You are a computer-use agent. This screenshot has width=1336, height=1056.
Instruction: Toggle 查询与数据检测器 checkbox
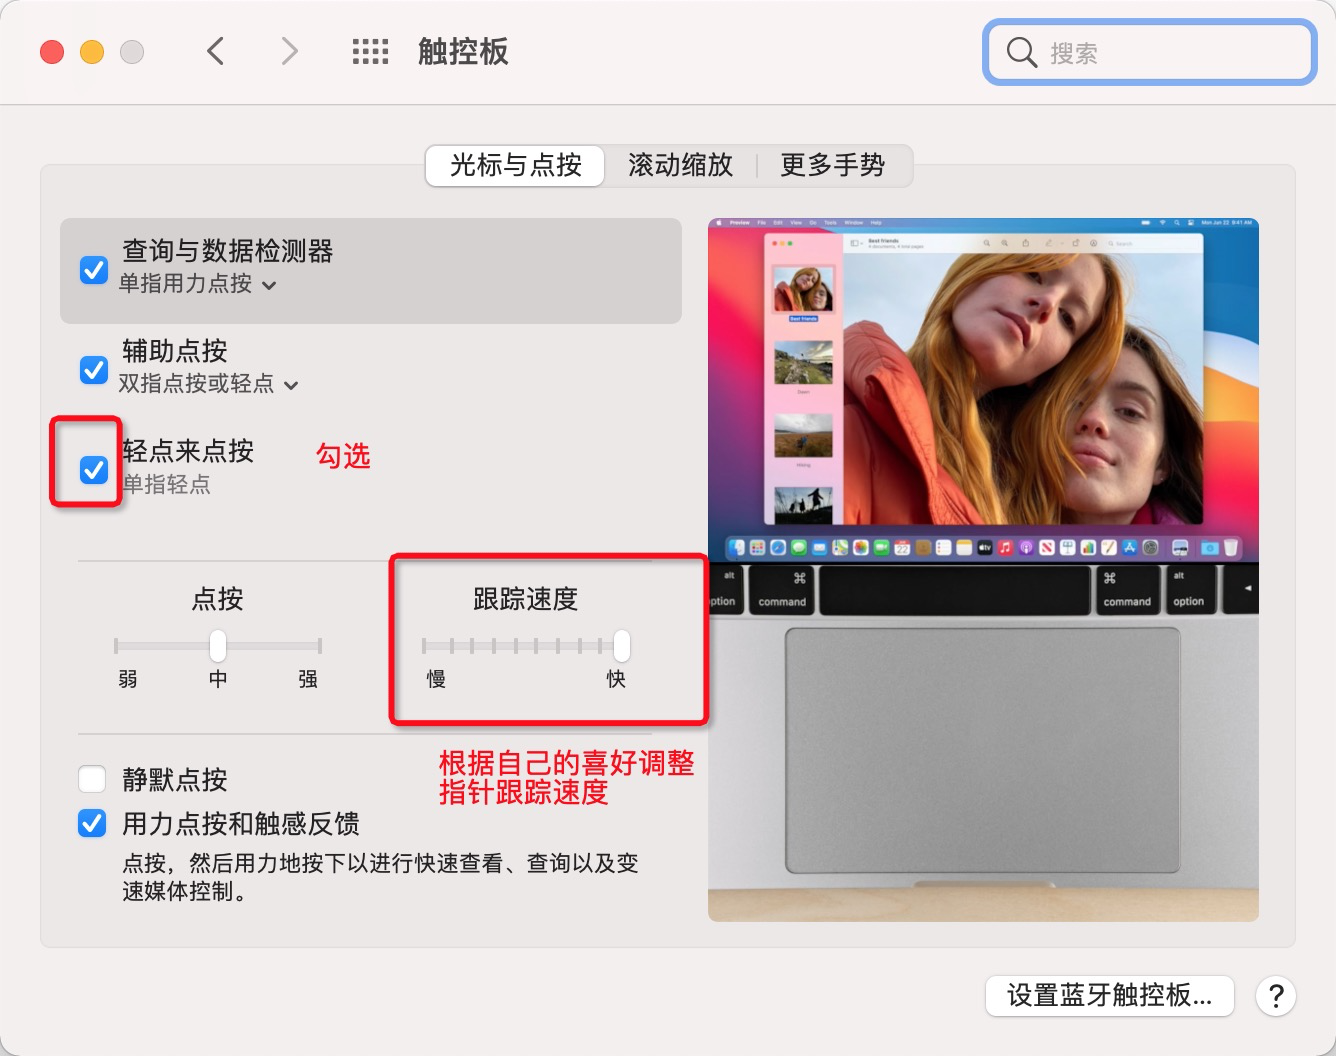(x=94, y=270)
